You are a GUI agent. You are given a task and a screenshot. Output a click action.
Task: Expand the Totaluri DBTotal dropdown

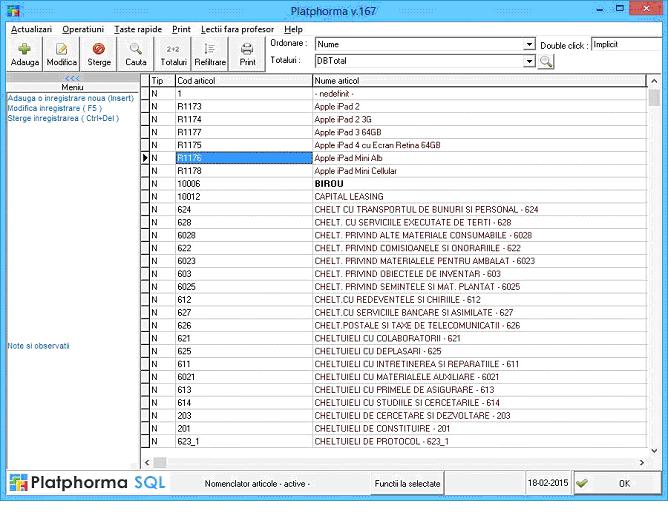click(529, 62)
